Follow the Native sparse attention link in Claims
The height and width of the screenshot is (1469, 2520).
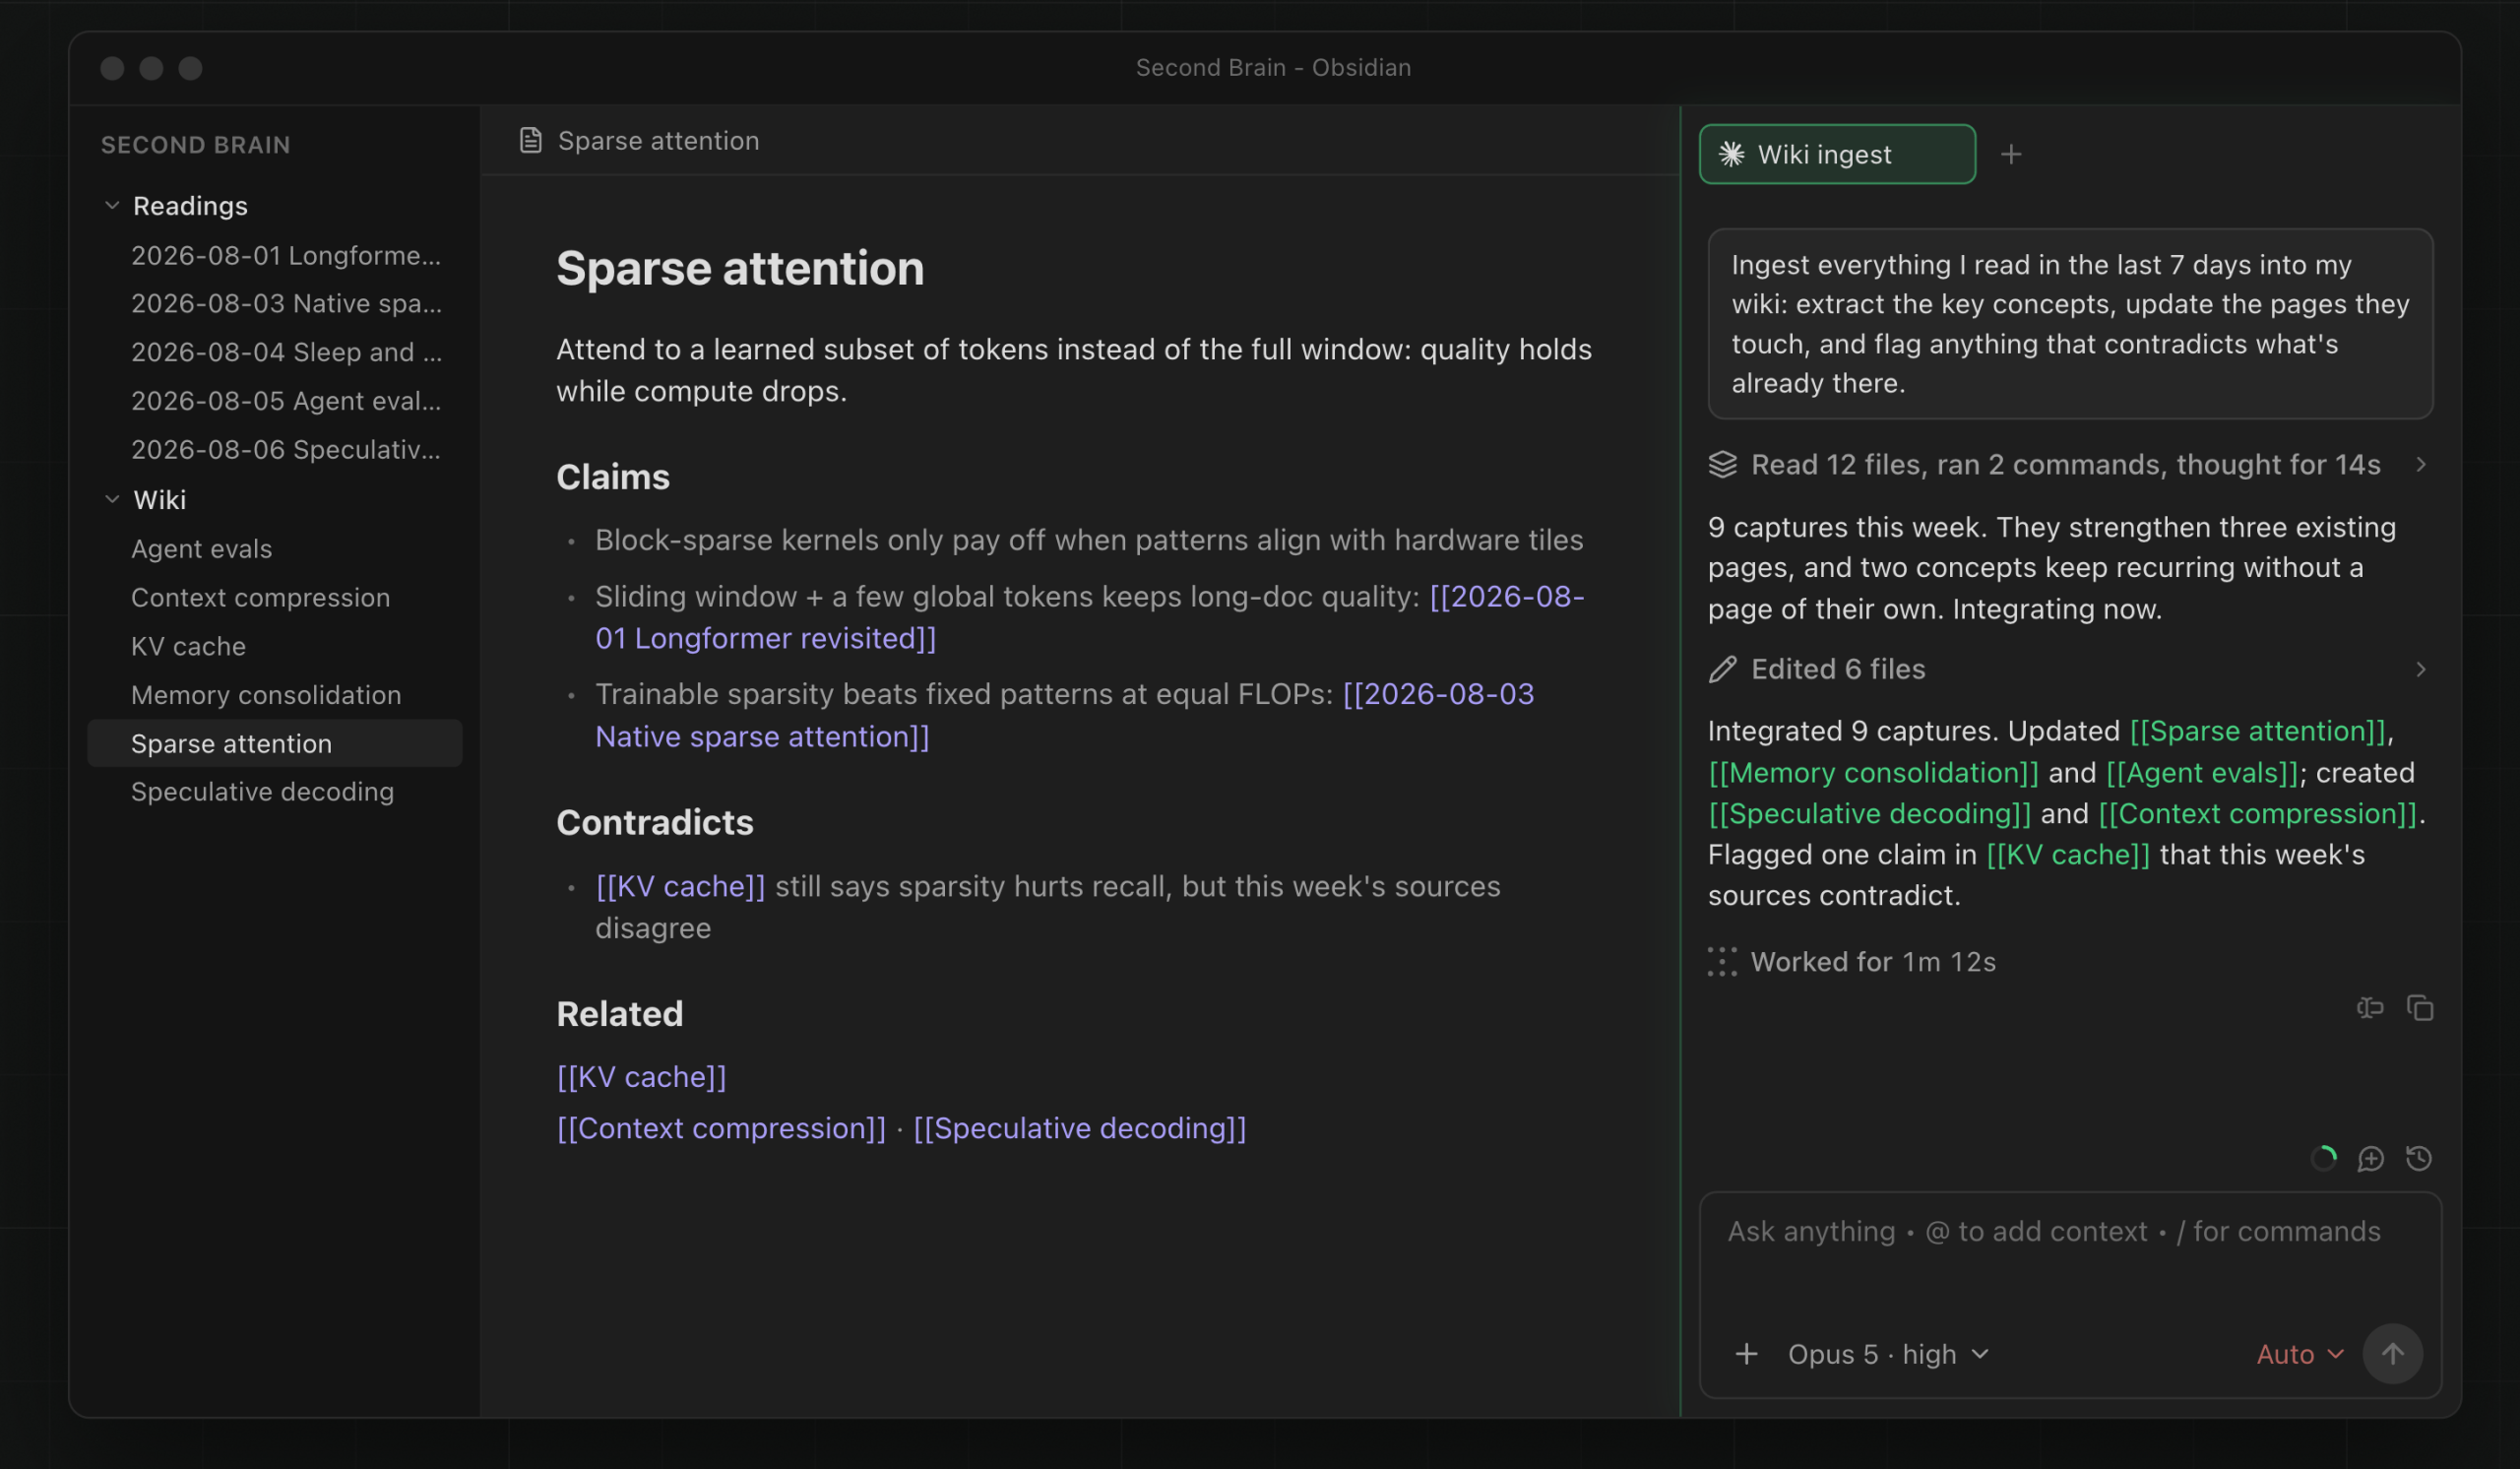pyautogui.click(x=762, y=737)
